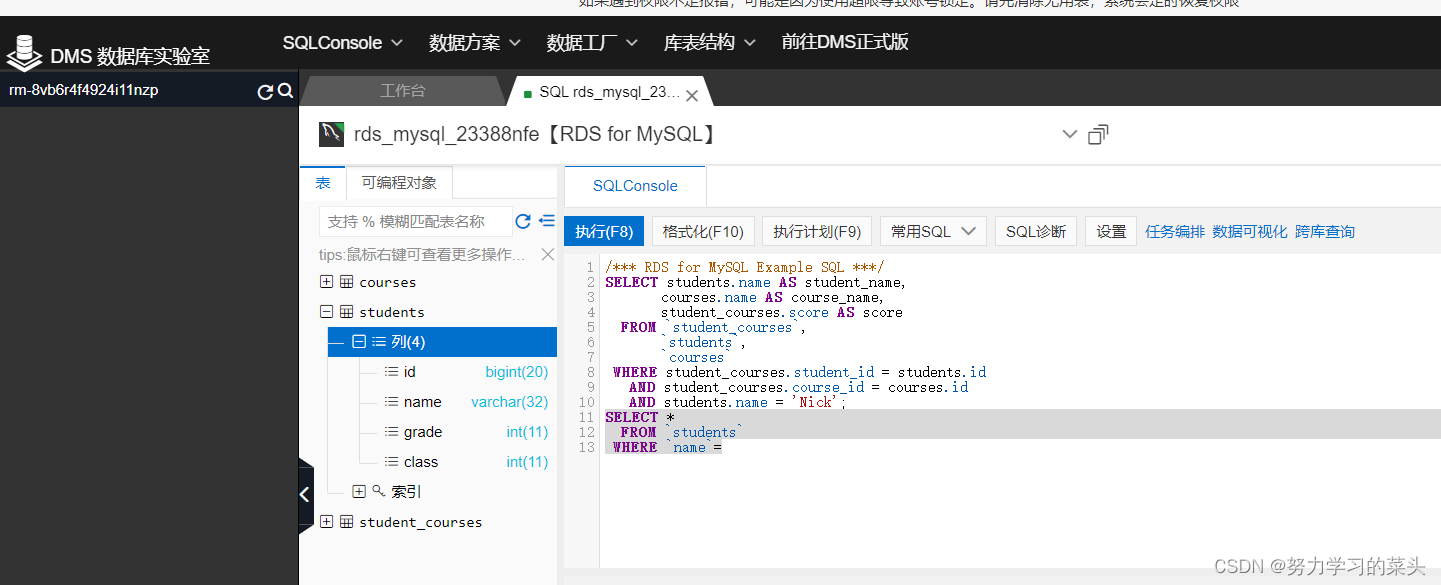Click the list icon beside 列(4)
1441x585 pixels.
pyautogui.click(x=379, y=342)
